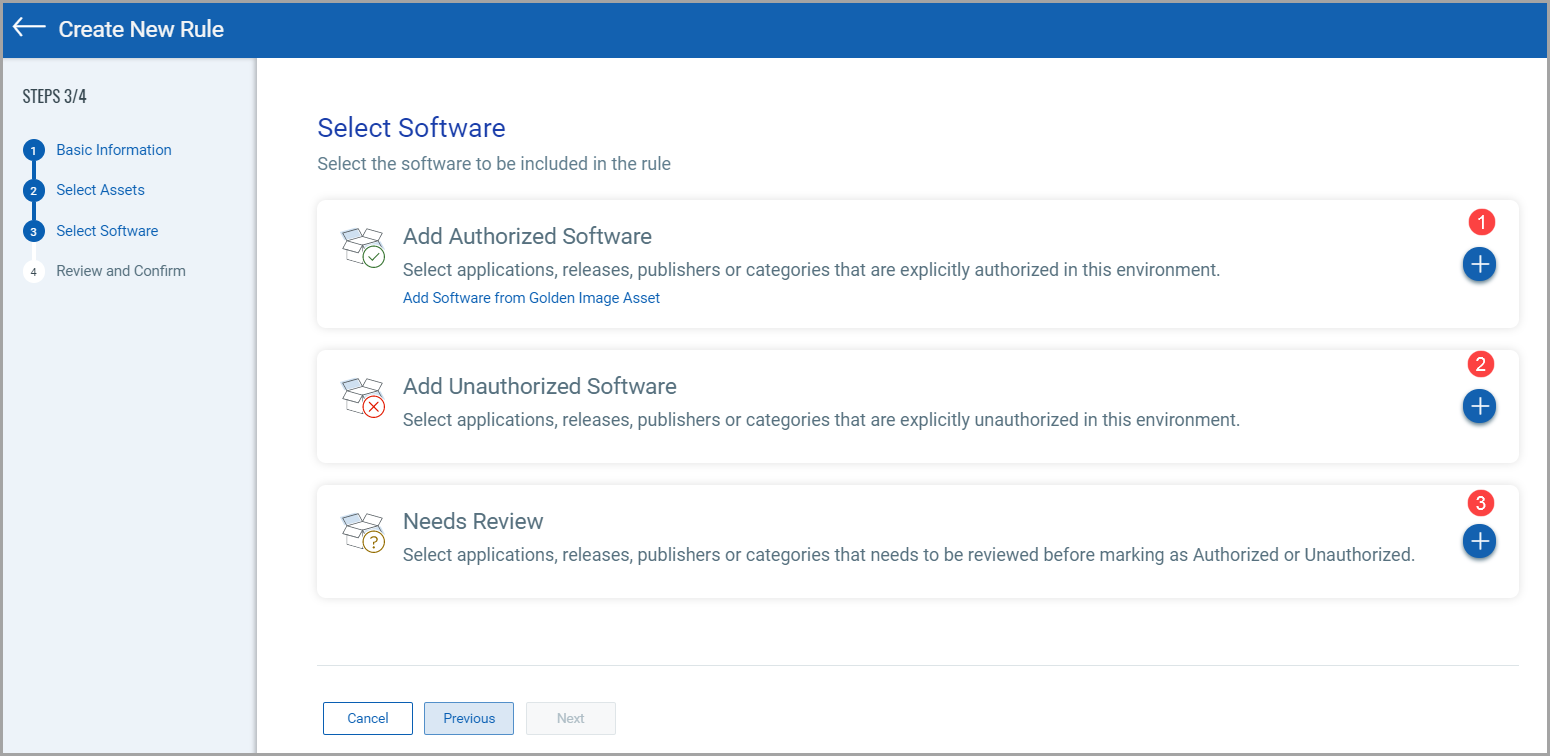
Task: Click step indicator circle numbered 1
Action: (x=33, y=149)
